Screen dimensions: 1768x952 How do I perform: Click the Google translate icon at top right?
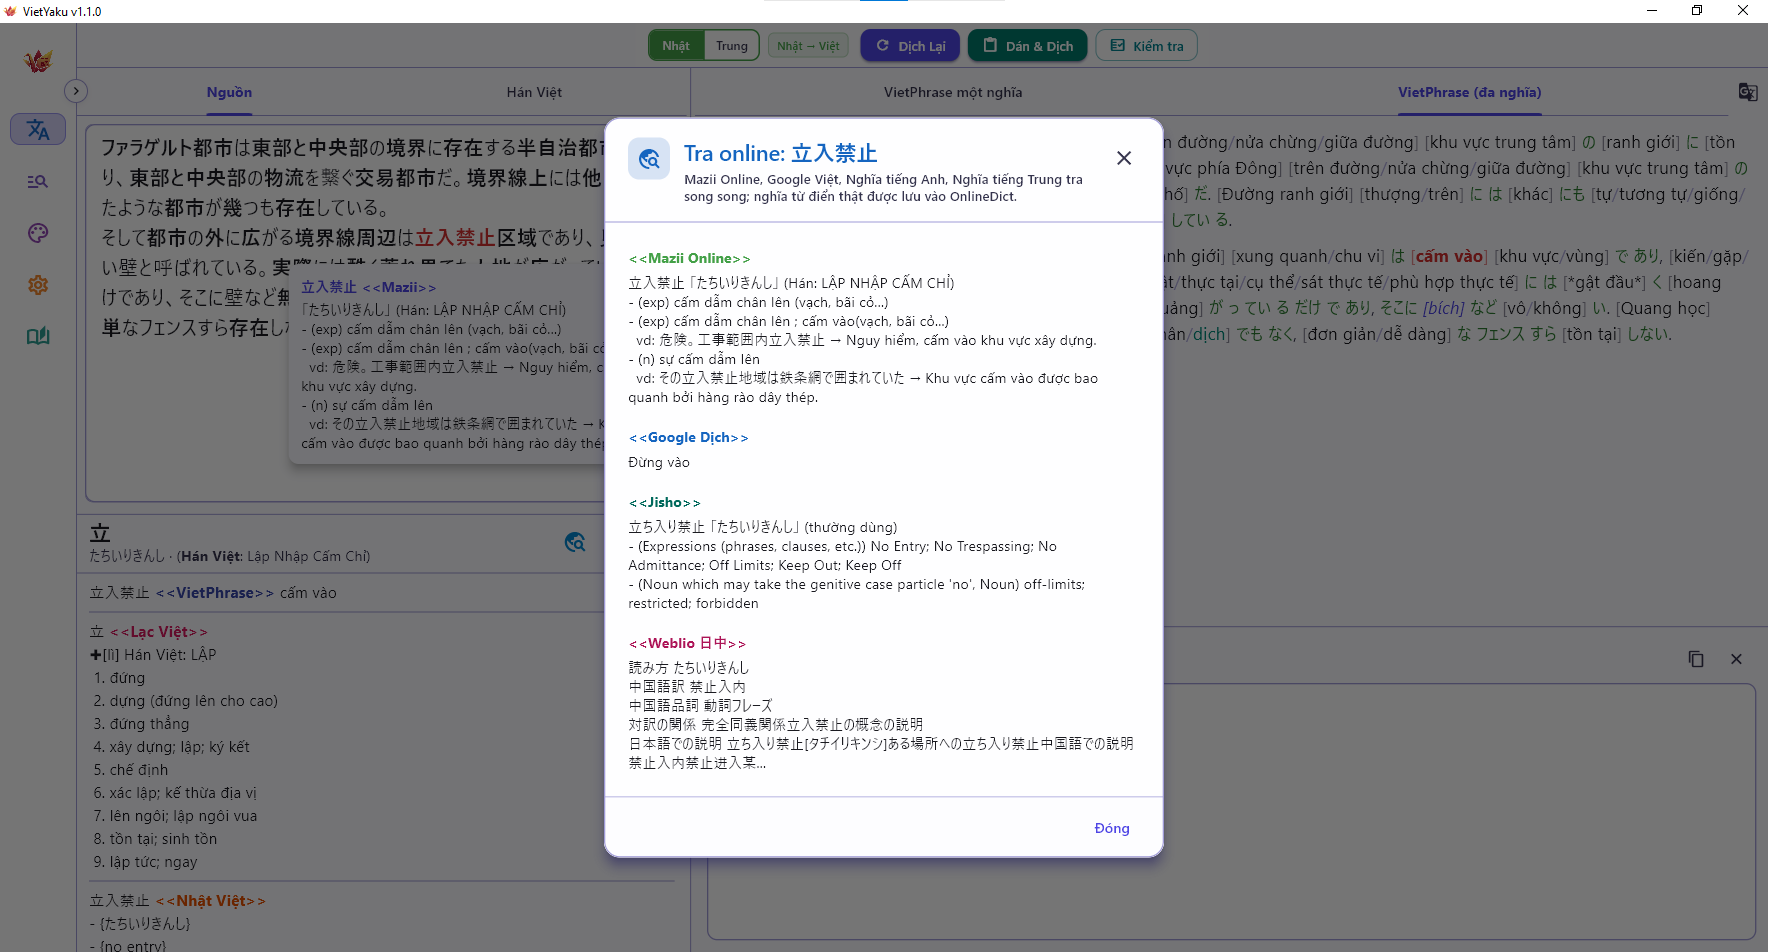pos(1747,92)
